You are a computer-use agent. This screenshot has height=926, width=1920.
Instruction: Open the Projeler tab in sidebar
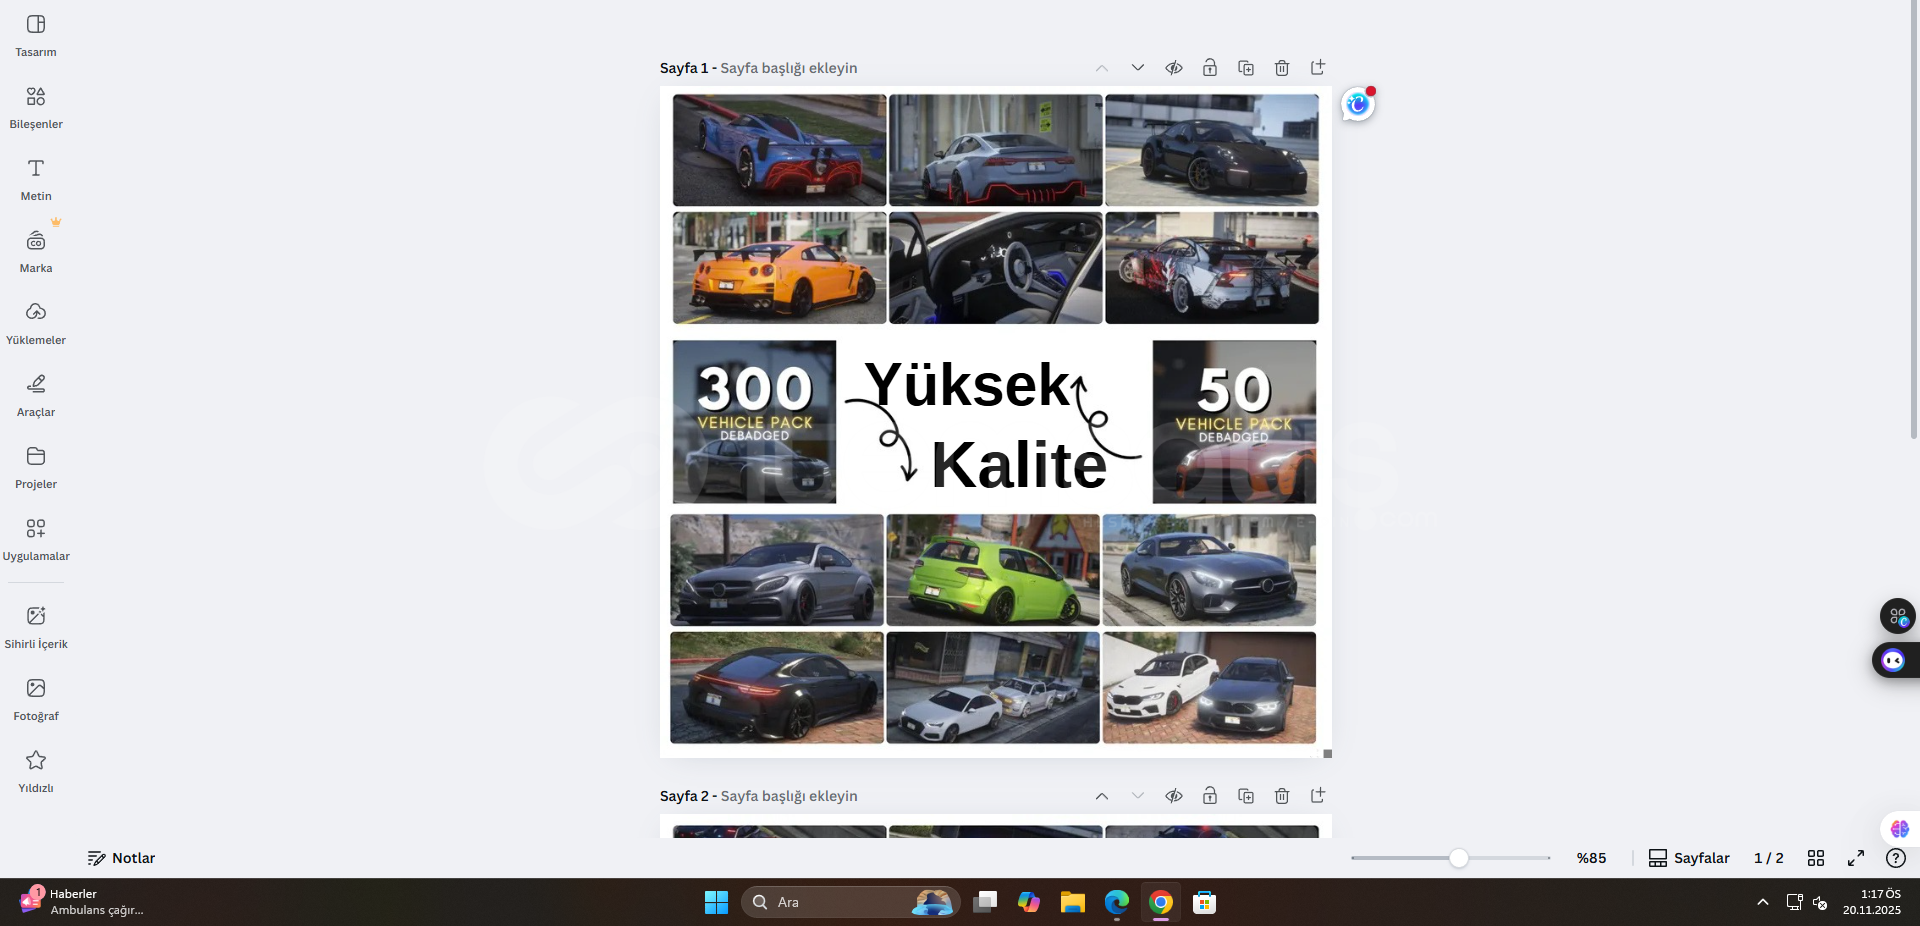pos(36,467)
